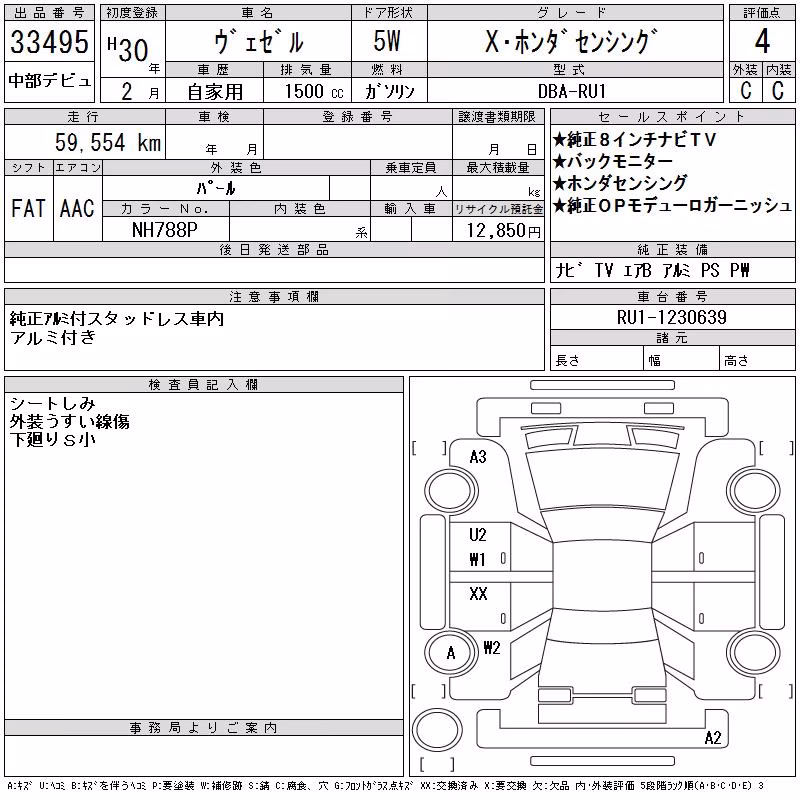
Task: Click sales point 純正8インチナビTV
Action: point(635,139)
